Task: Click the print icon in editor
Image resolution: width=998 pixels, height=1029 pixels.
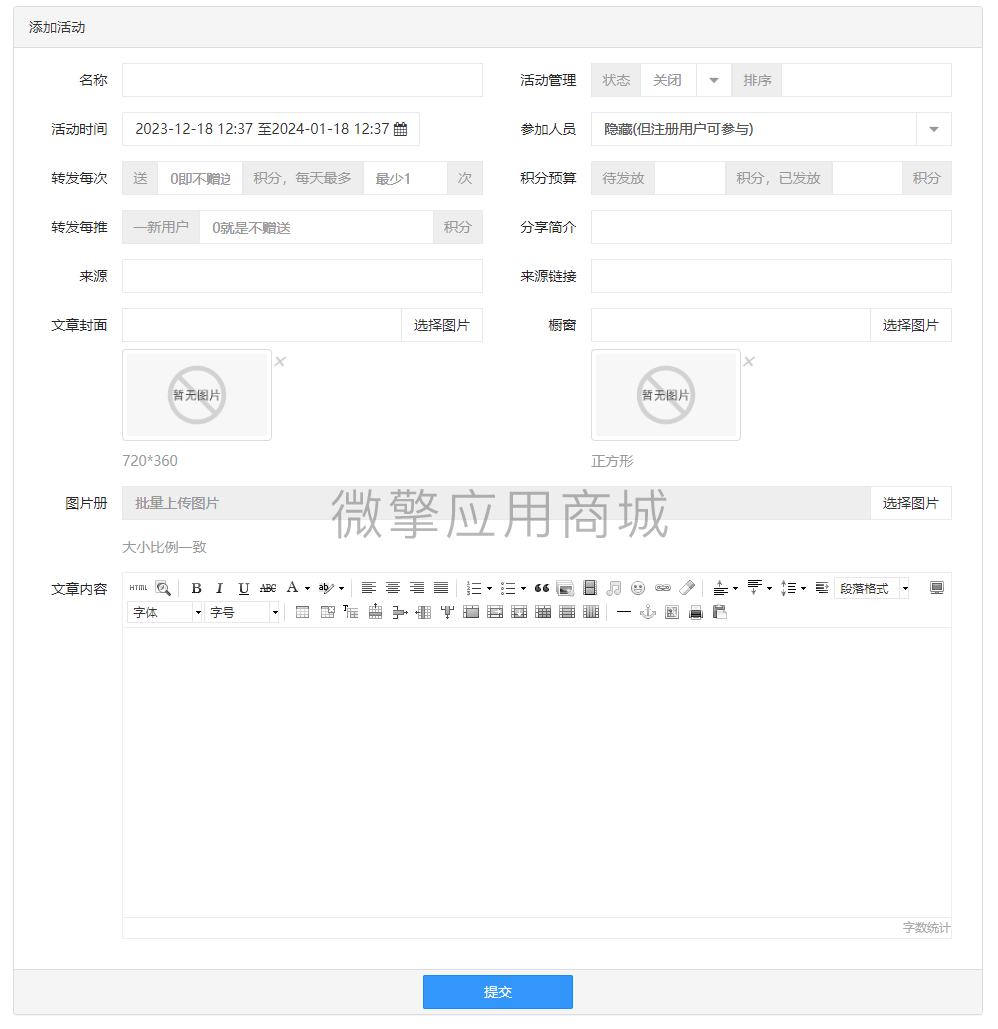Action: coord(696,612)
